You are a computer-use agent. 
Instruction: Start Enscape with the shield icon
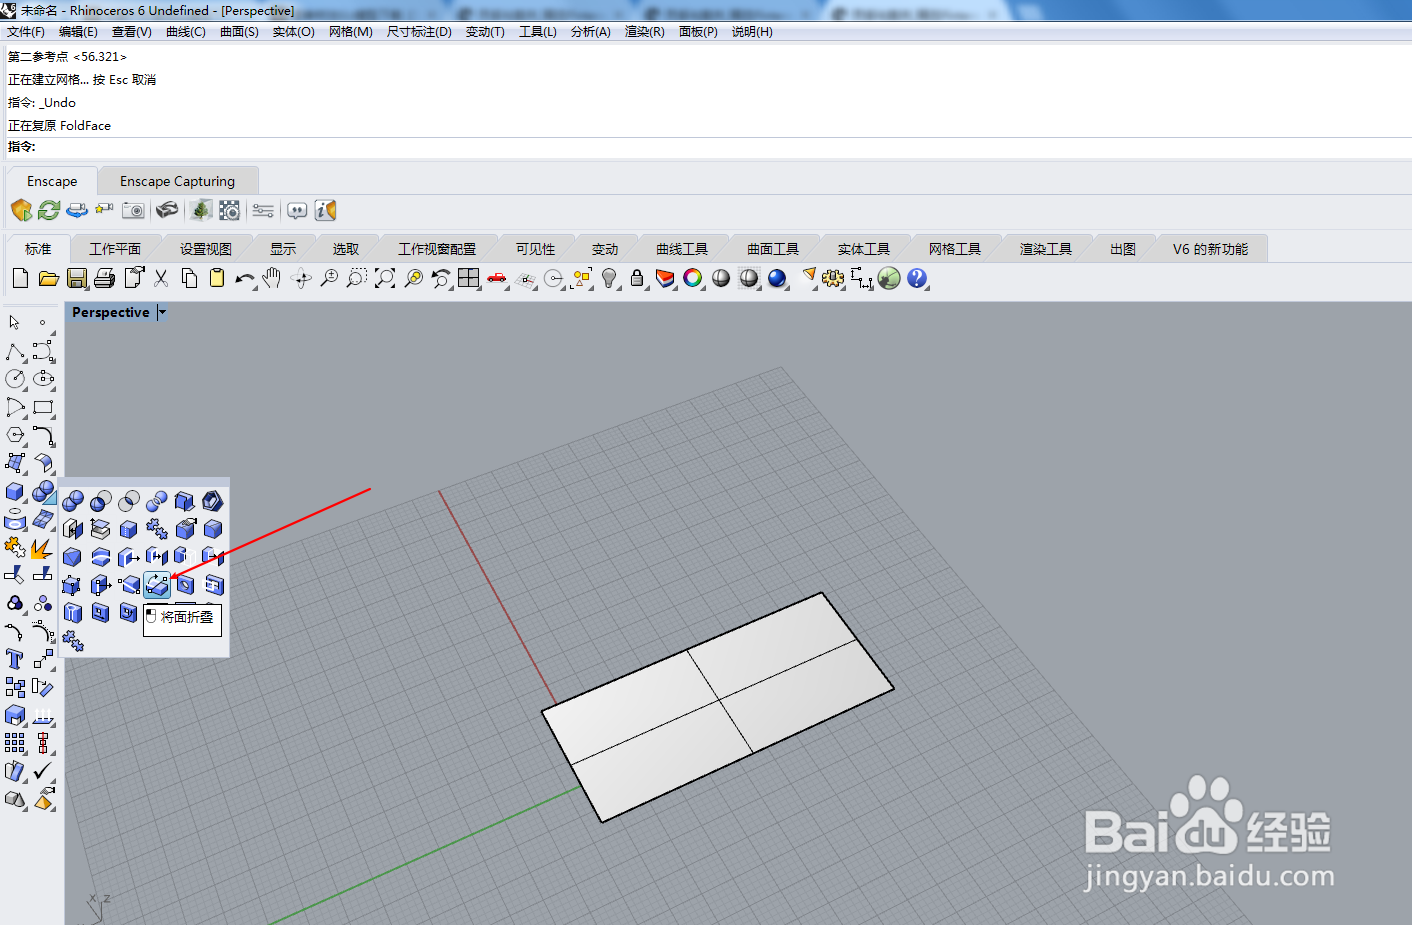21,210
